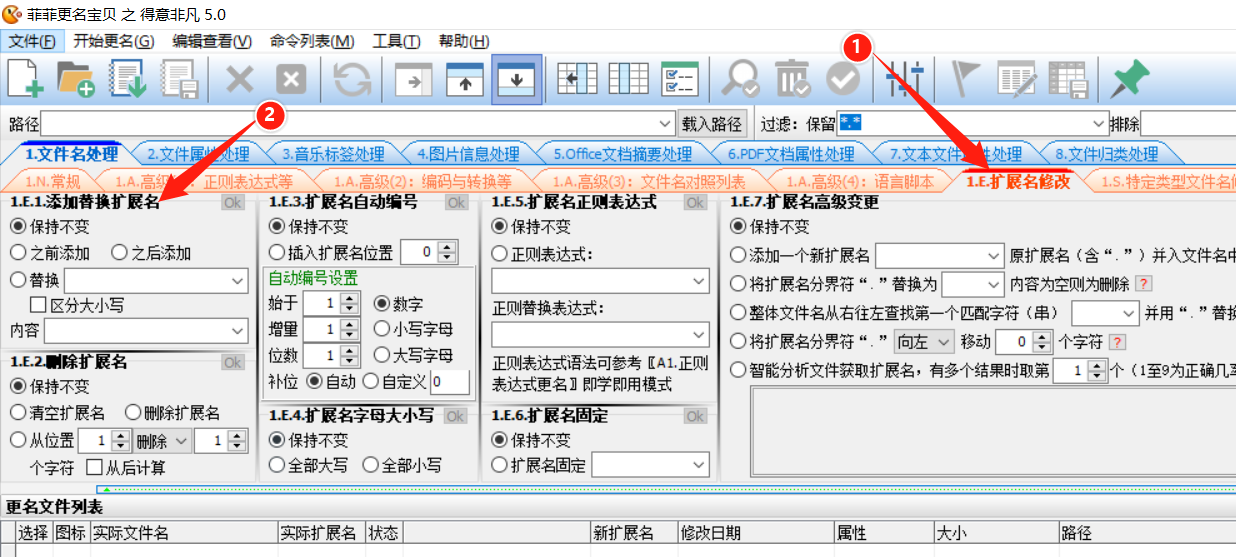
Task: Enable the 区分大小写 checkbox
Action: pyautogui.click(x=39, y=305)
